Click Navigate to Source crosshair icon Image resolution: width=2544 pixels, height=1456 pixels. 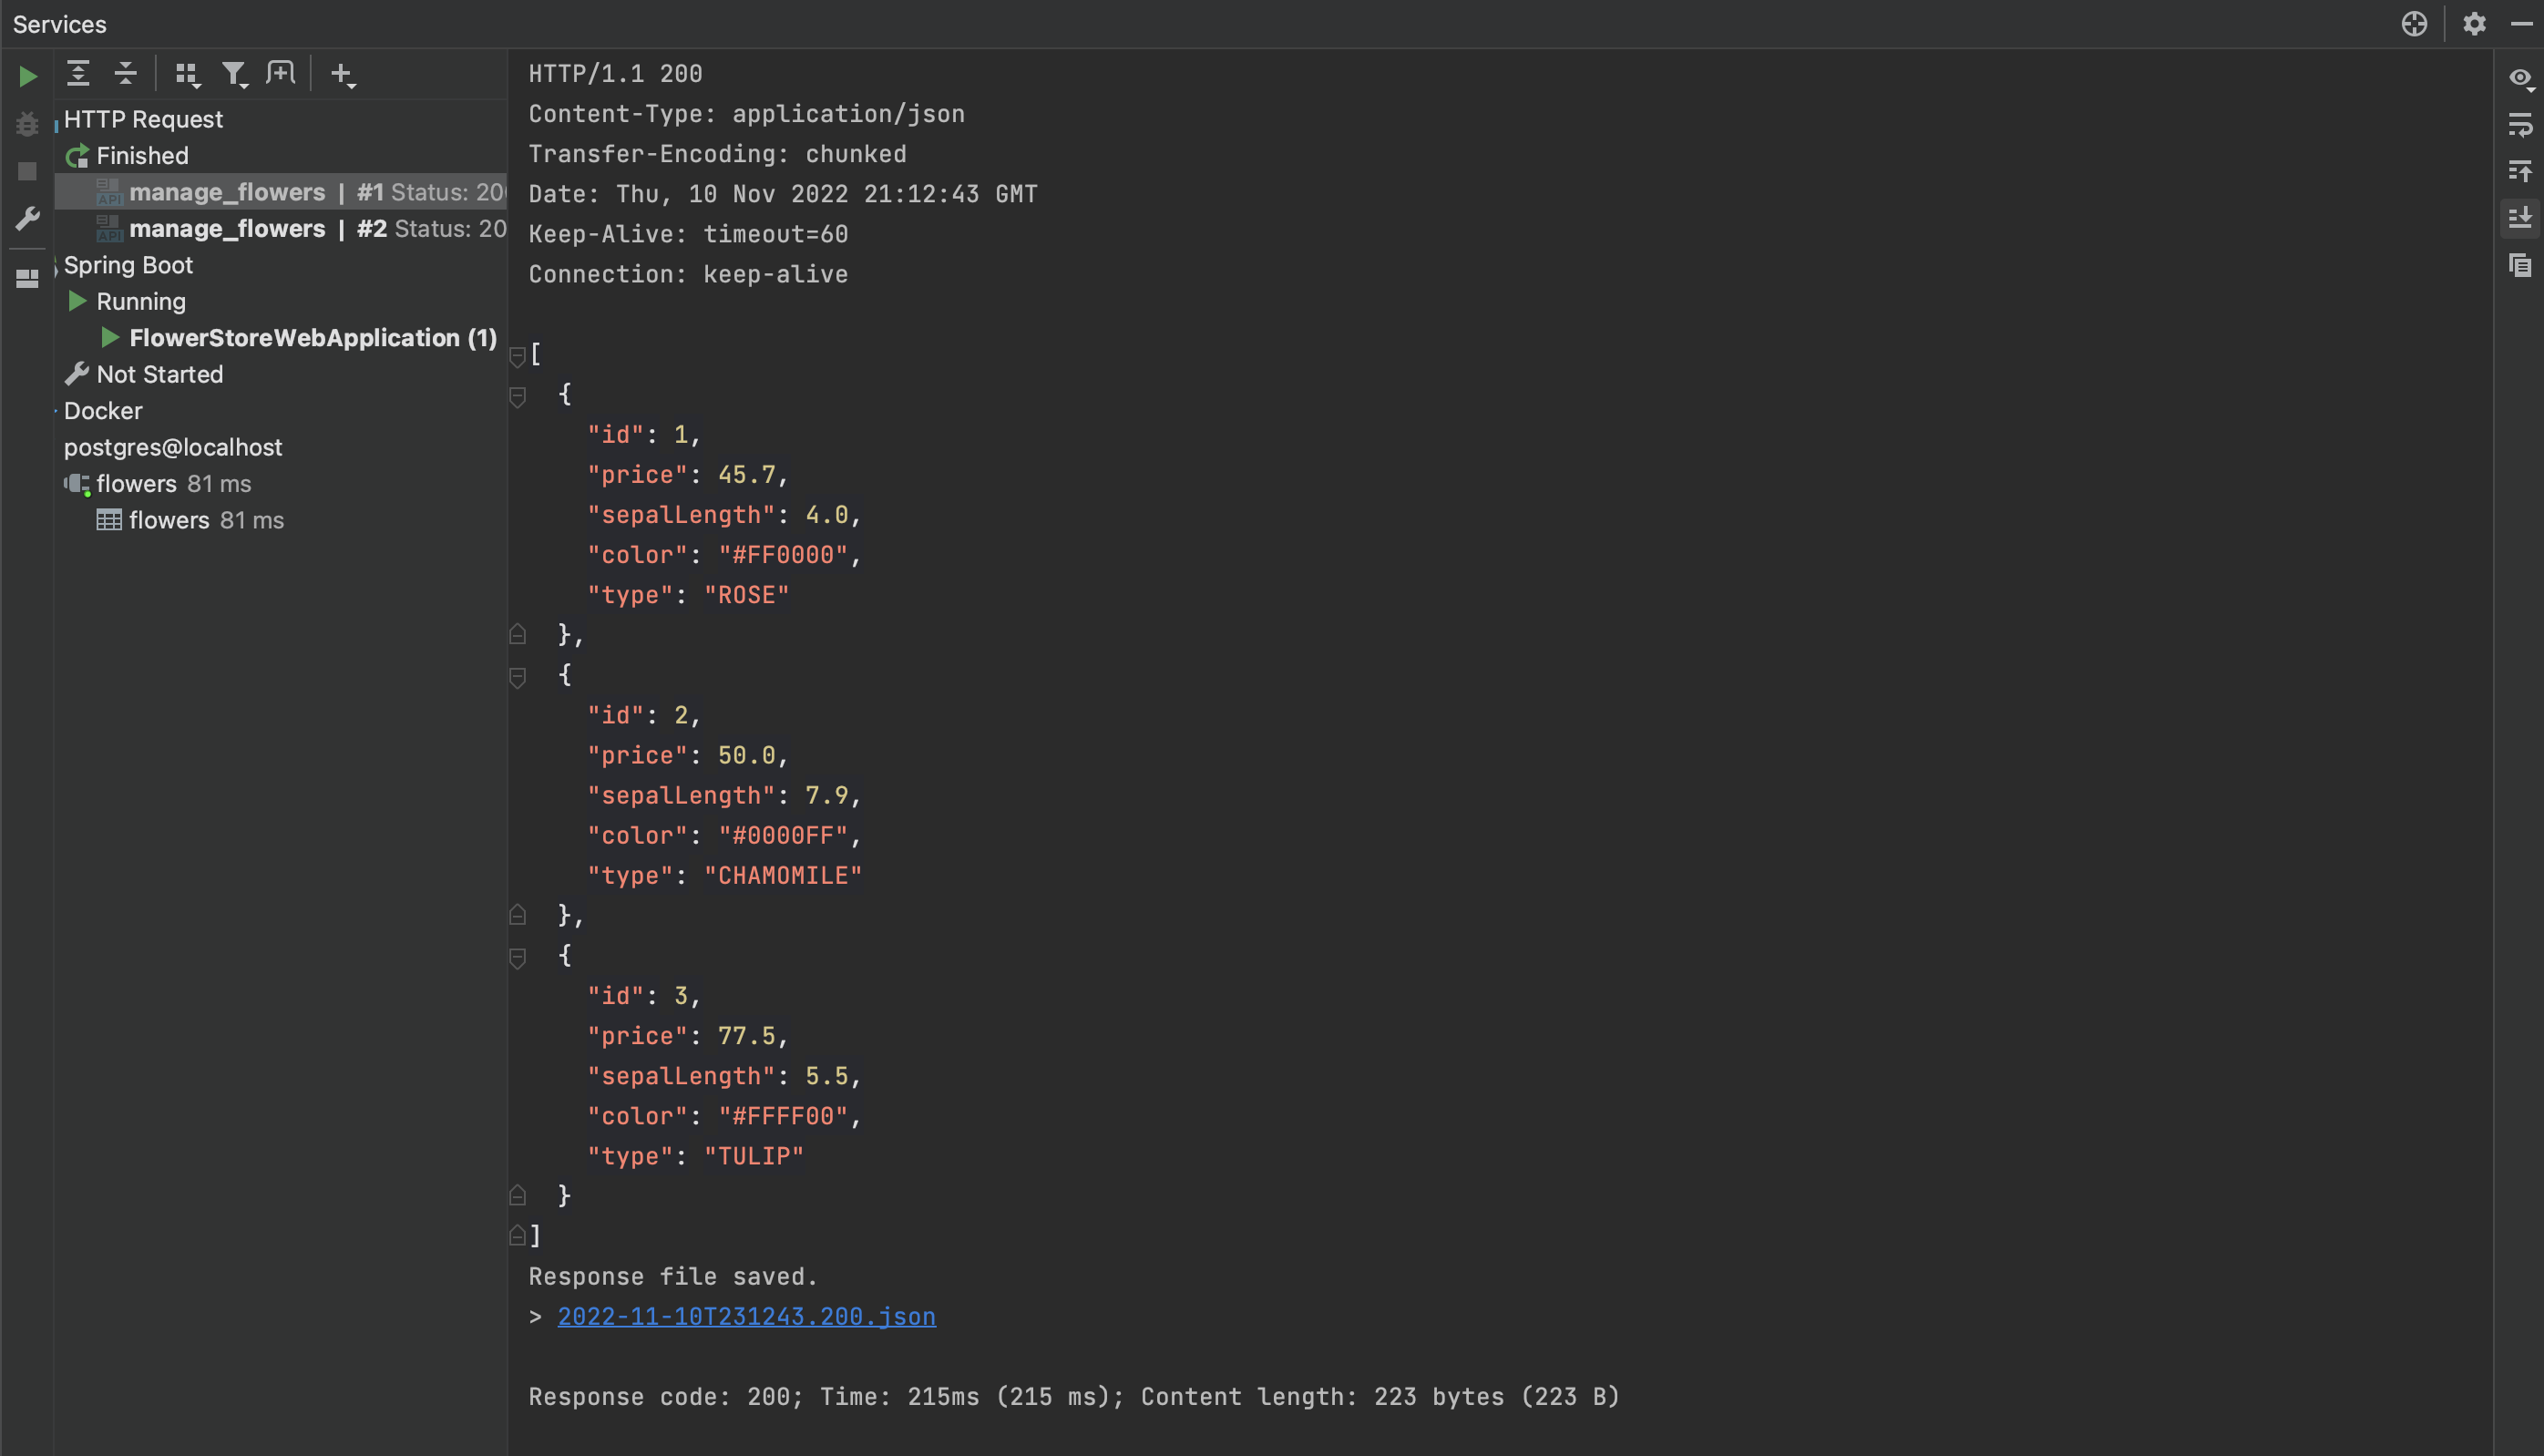[2414, 24]
